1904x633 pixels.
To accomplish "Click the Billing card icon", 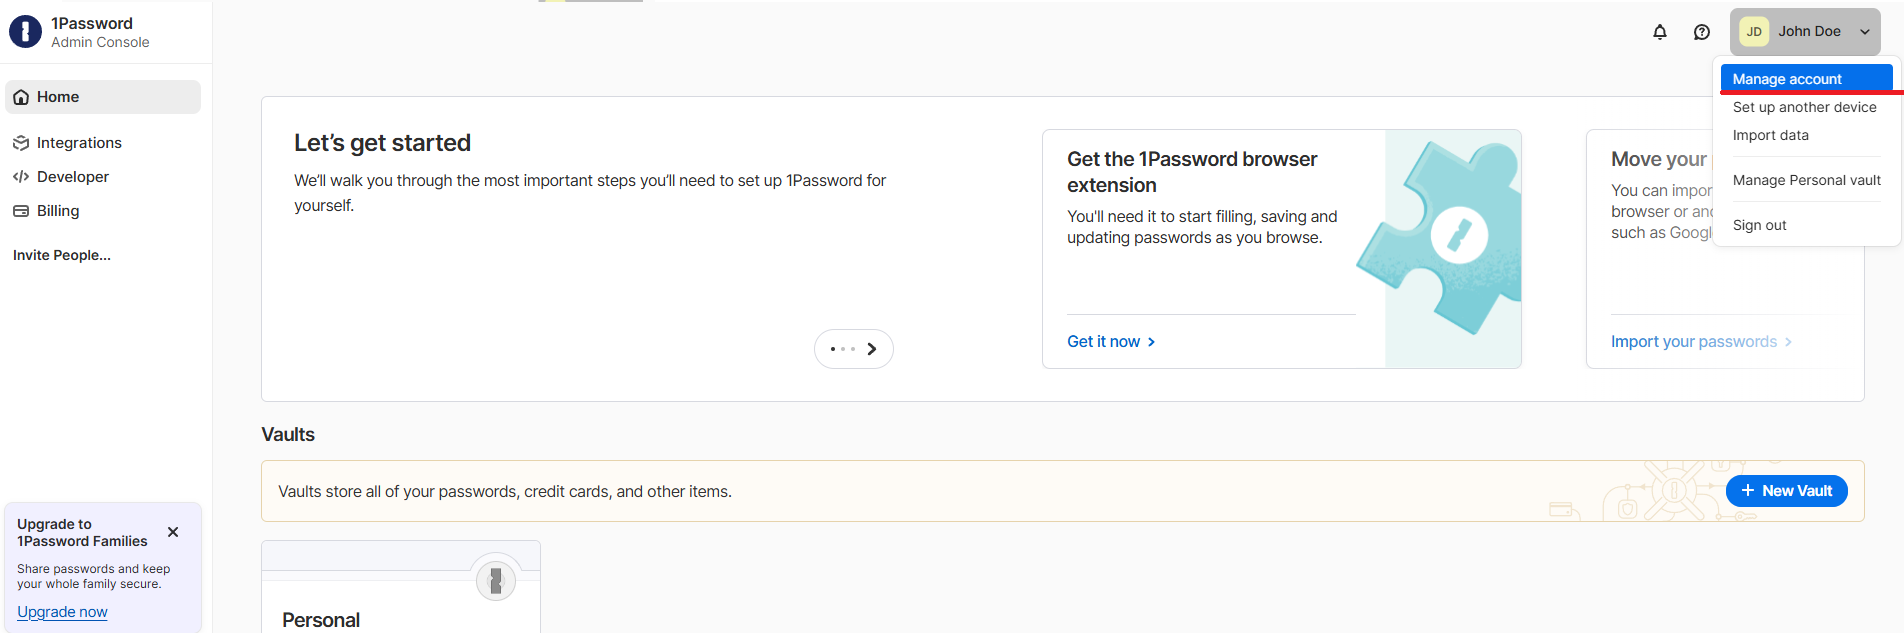I will coord(21,211).
